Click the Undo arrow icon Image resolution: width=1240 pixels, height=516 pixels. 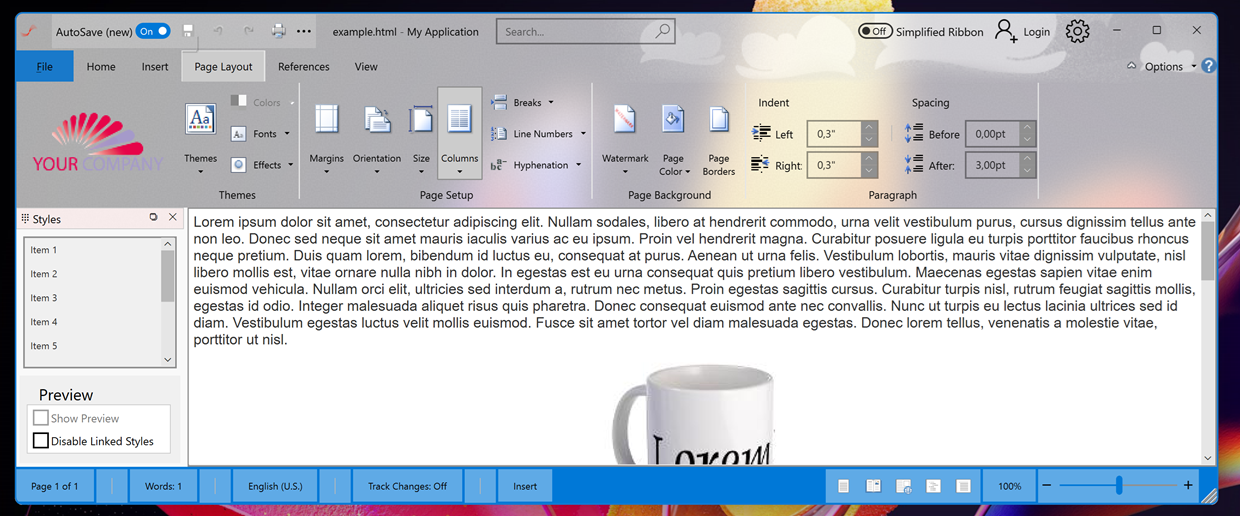click(218, 31)
